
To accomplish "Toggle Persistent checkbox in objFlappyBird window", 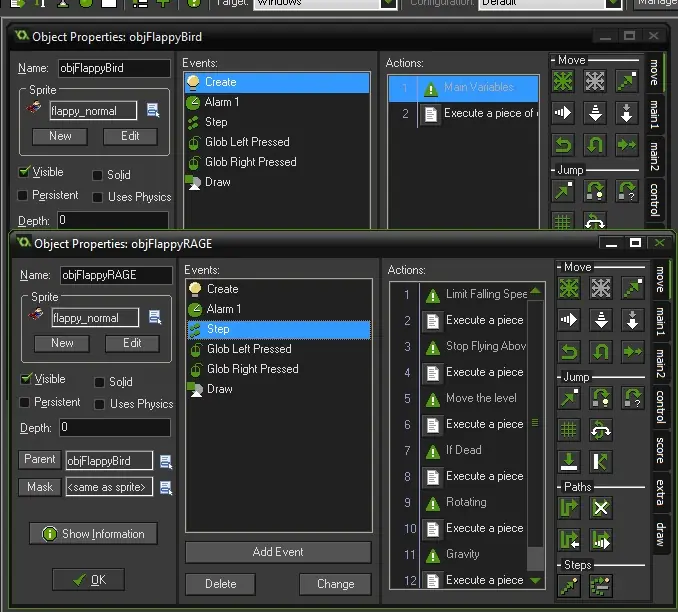I will point(22,195).
